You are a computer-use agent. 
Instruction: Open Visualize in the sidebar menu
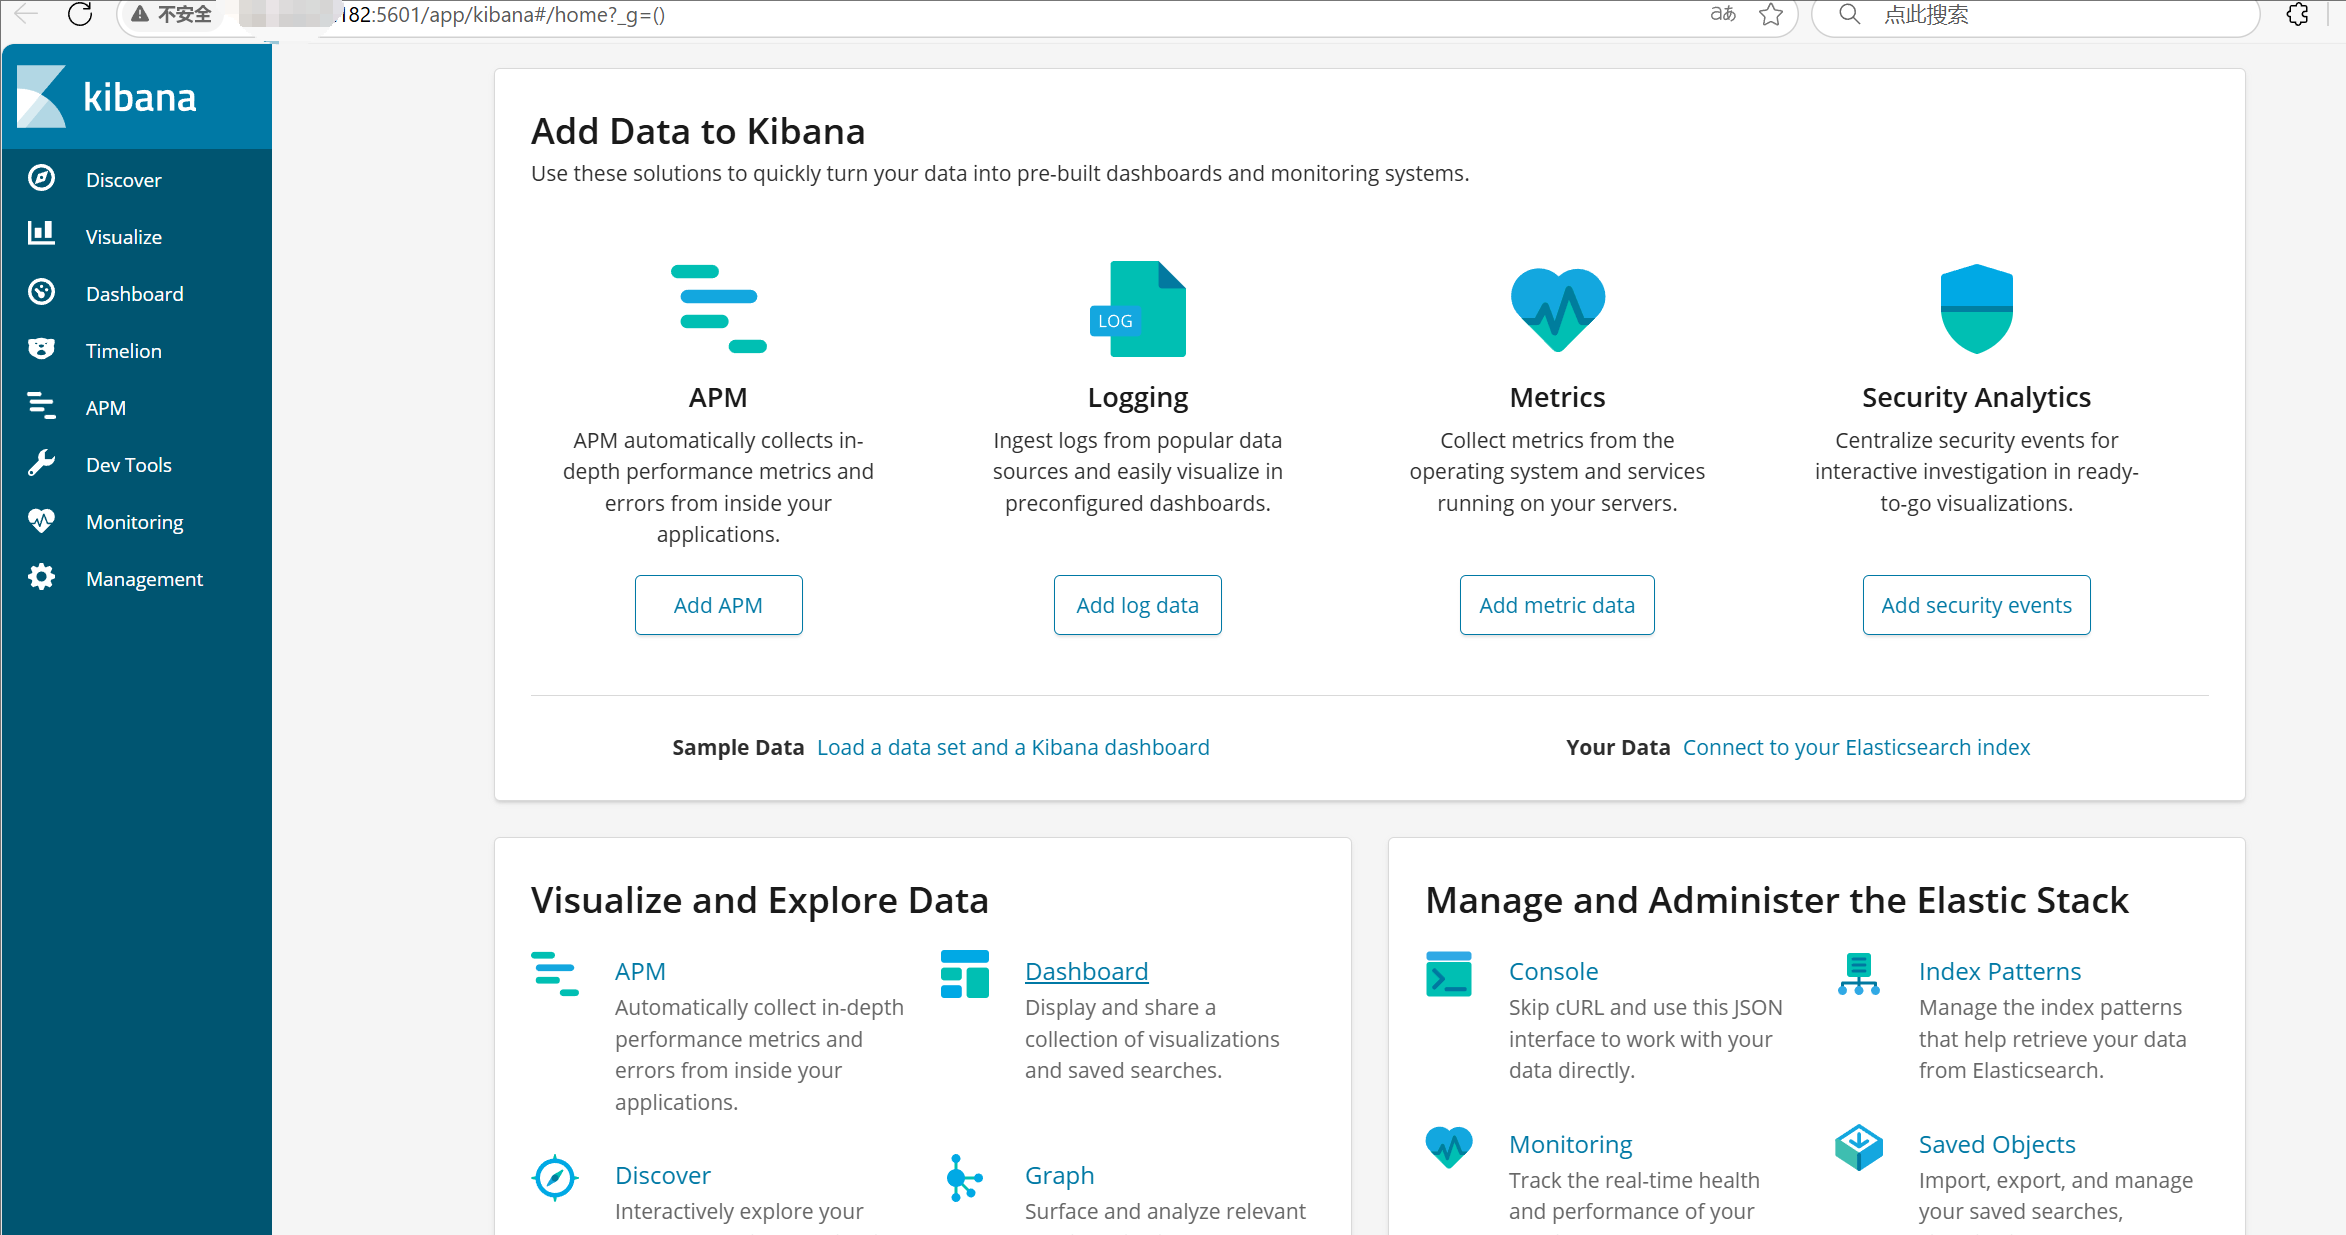point(124,237)
